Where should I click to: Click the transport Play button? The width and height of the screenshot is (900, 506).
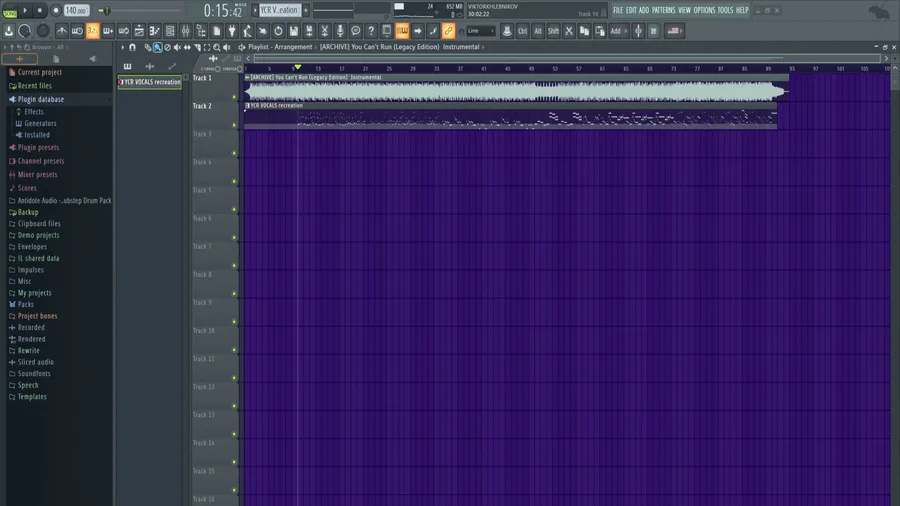[25, 10]
